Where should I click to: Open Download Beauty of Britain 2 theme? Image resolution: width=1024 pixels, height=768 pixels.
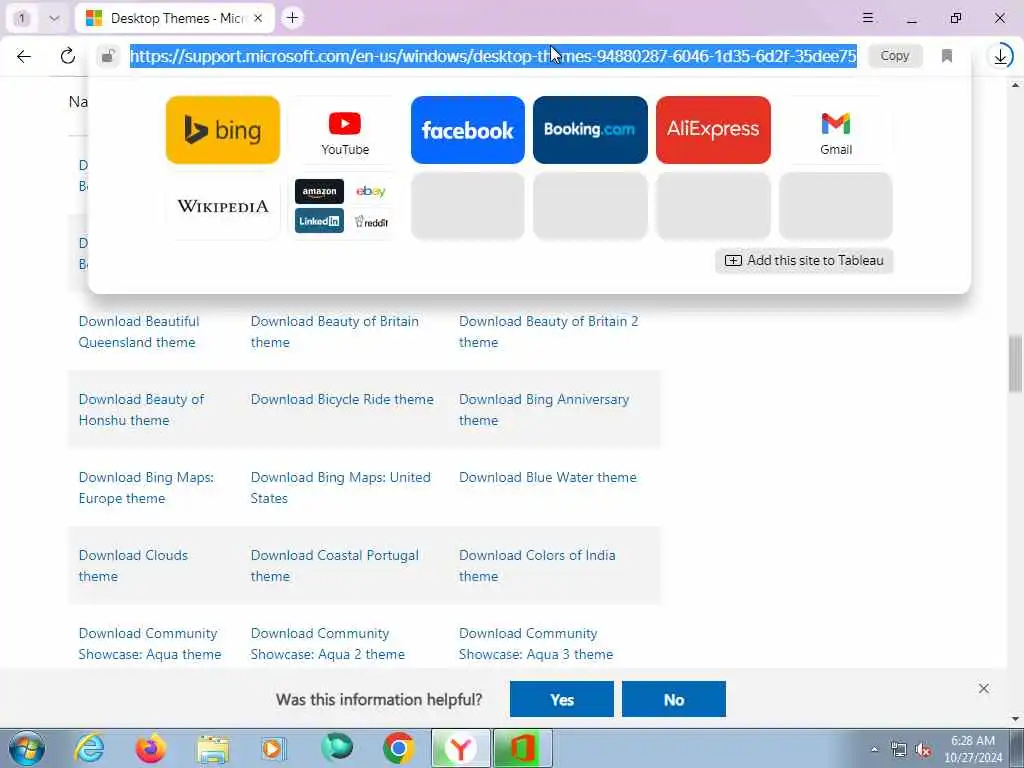click(549, 332)
